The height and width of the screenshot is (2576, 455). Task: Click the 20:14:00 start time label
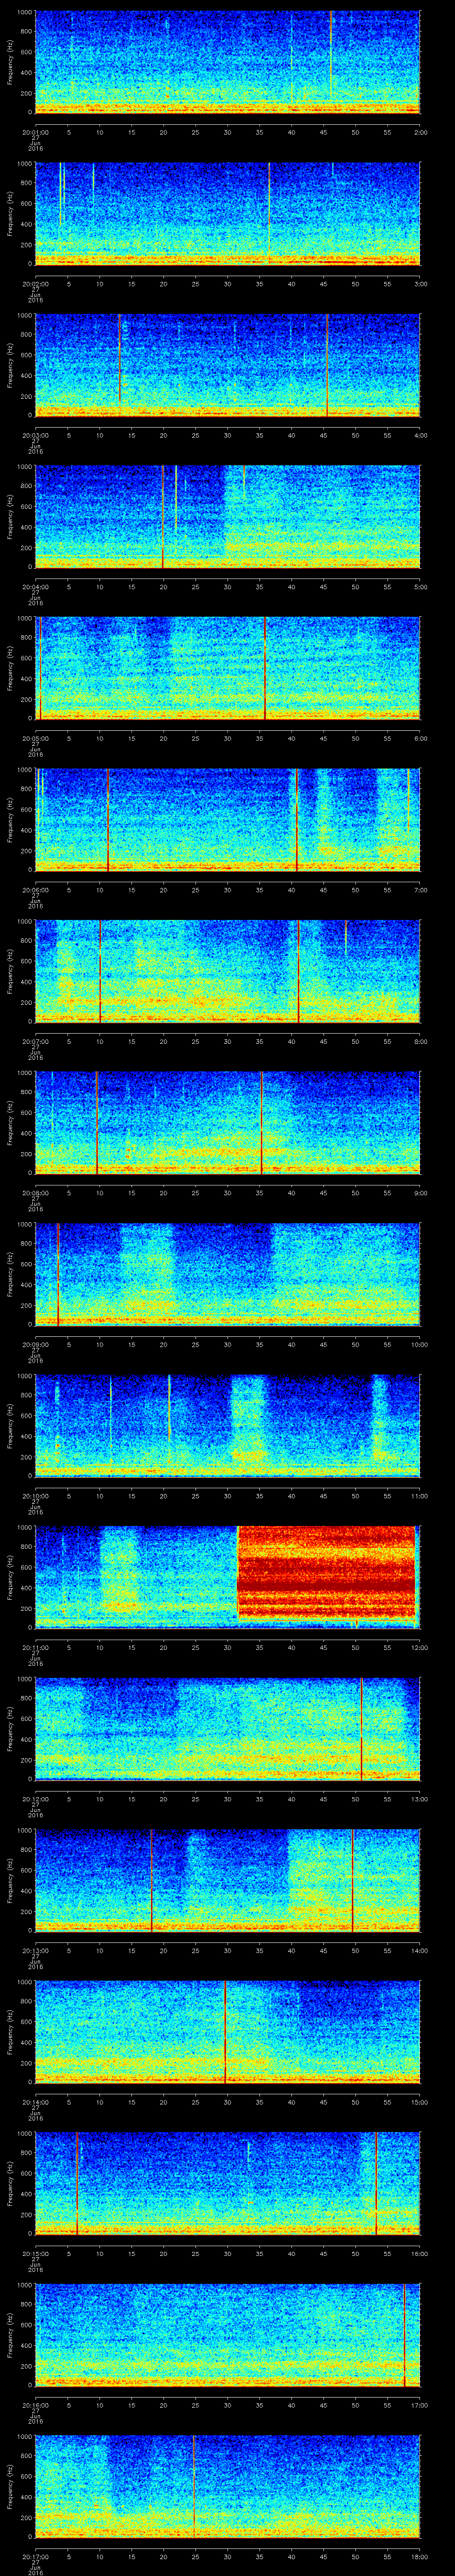(x=35, y=2102)
